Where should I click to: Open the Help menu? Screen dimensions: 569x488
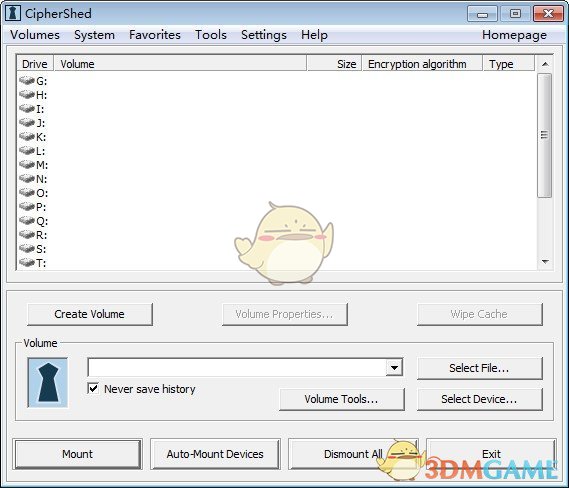tap(314, 35)
